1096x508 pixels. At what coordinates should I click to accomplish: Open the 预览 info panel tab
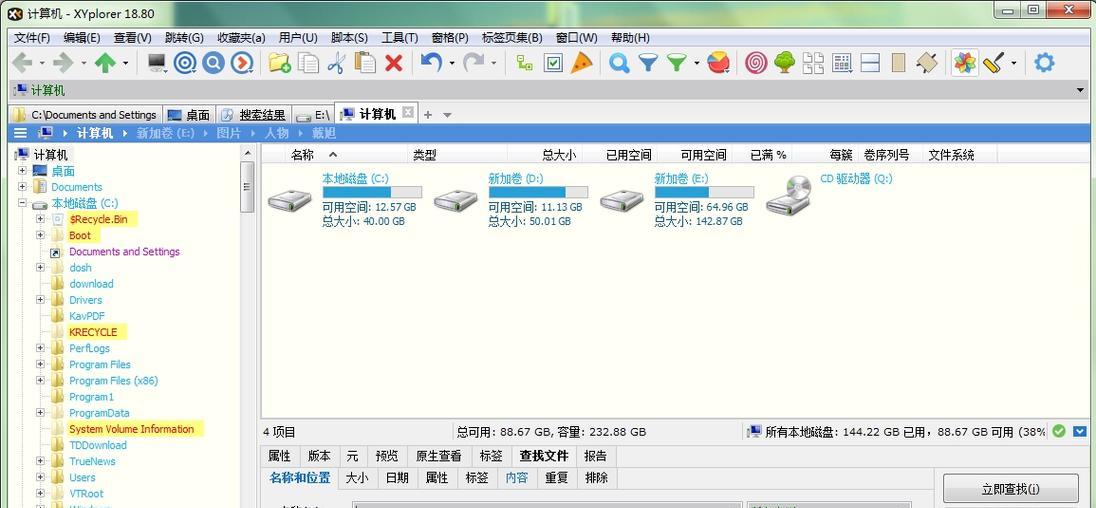point(387,456)
